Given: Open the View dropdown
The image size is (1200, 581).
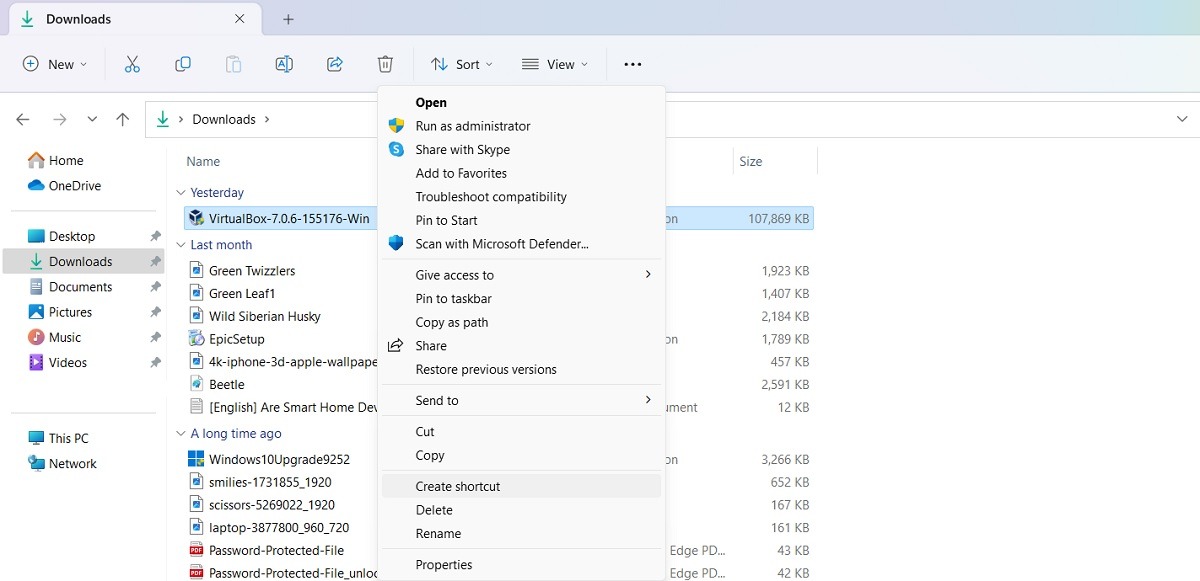Looking at the screenshot, I should [x=555, y=63].
